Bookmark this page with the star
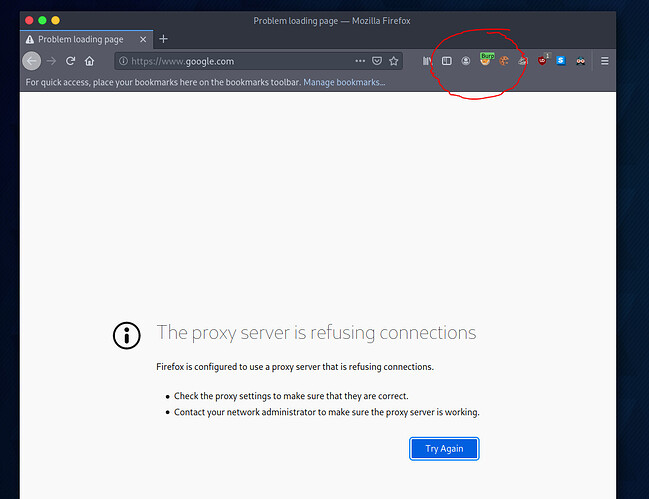Image resolution: width=649 pixels, height=499 pixels. tap(394, 61)
